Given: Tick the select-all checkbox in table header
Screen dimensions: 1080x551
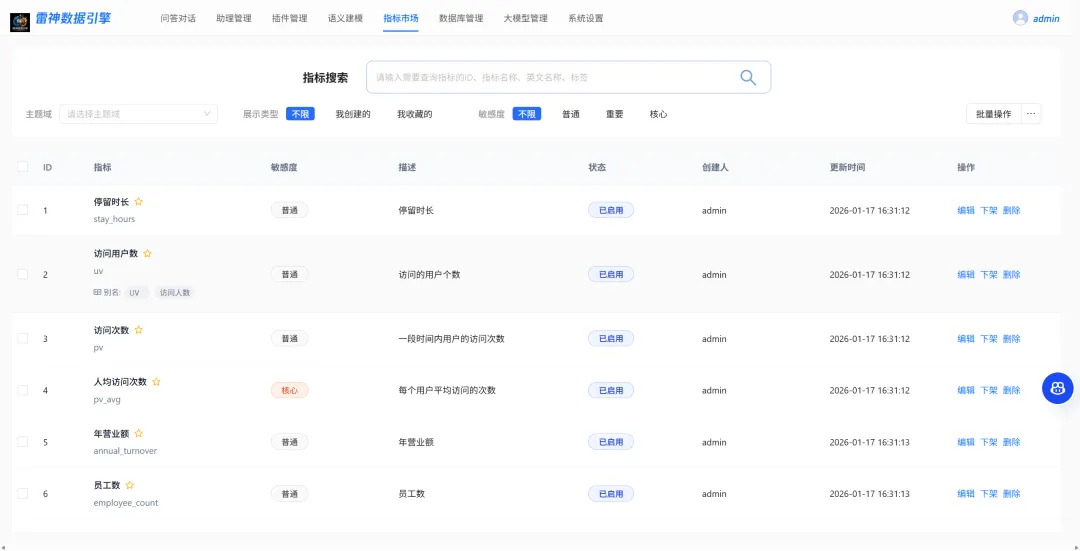Looking at the screenshot, I should [23, 167].
